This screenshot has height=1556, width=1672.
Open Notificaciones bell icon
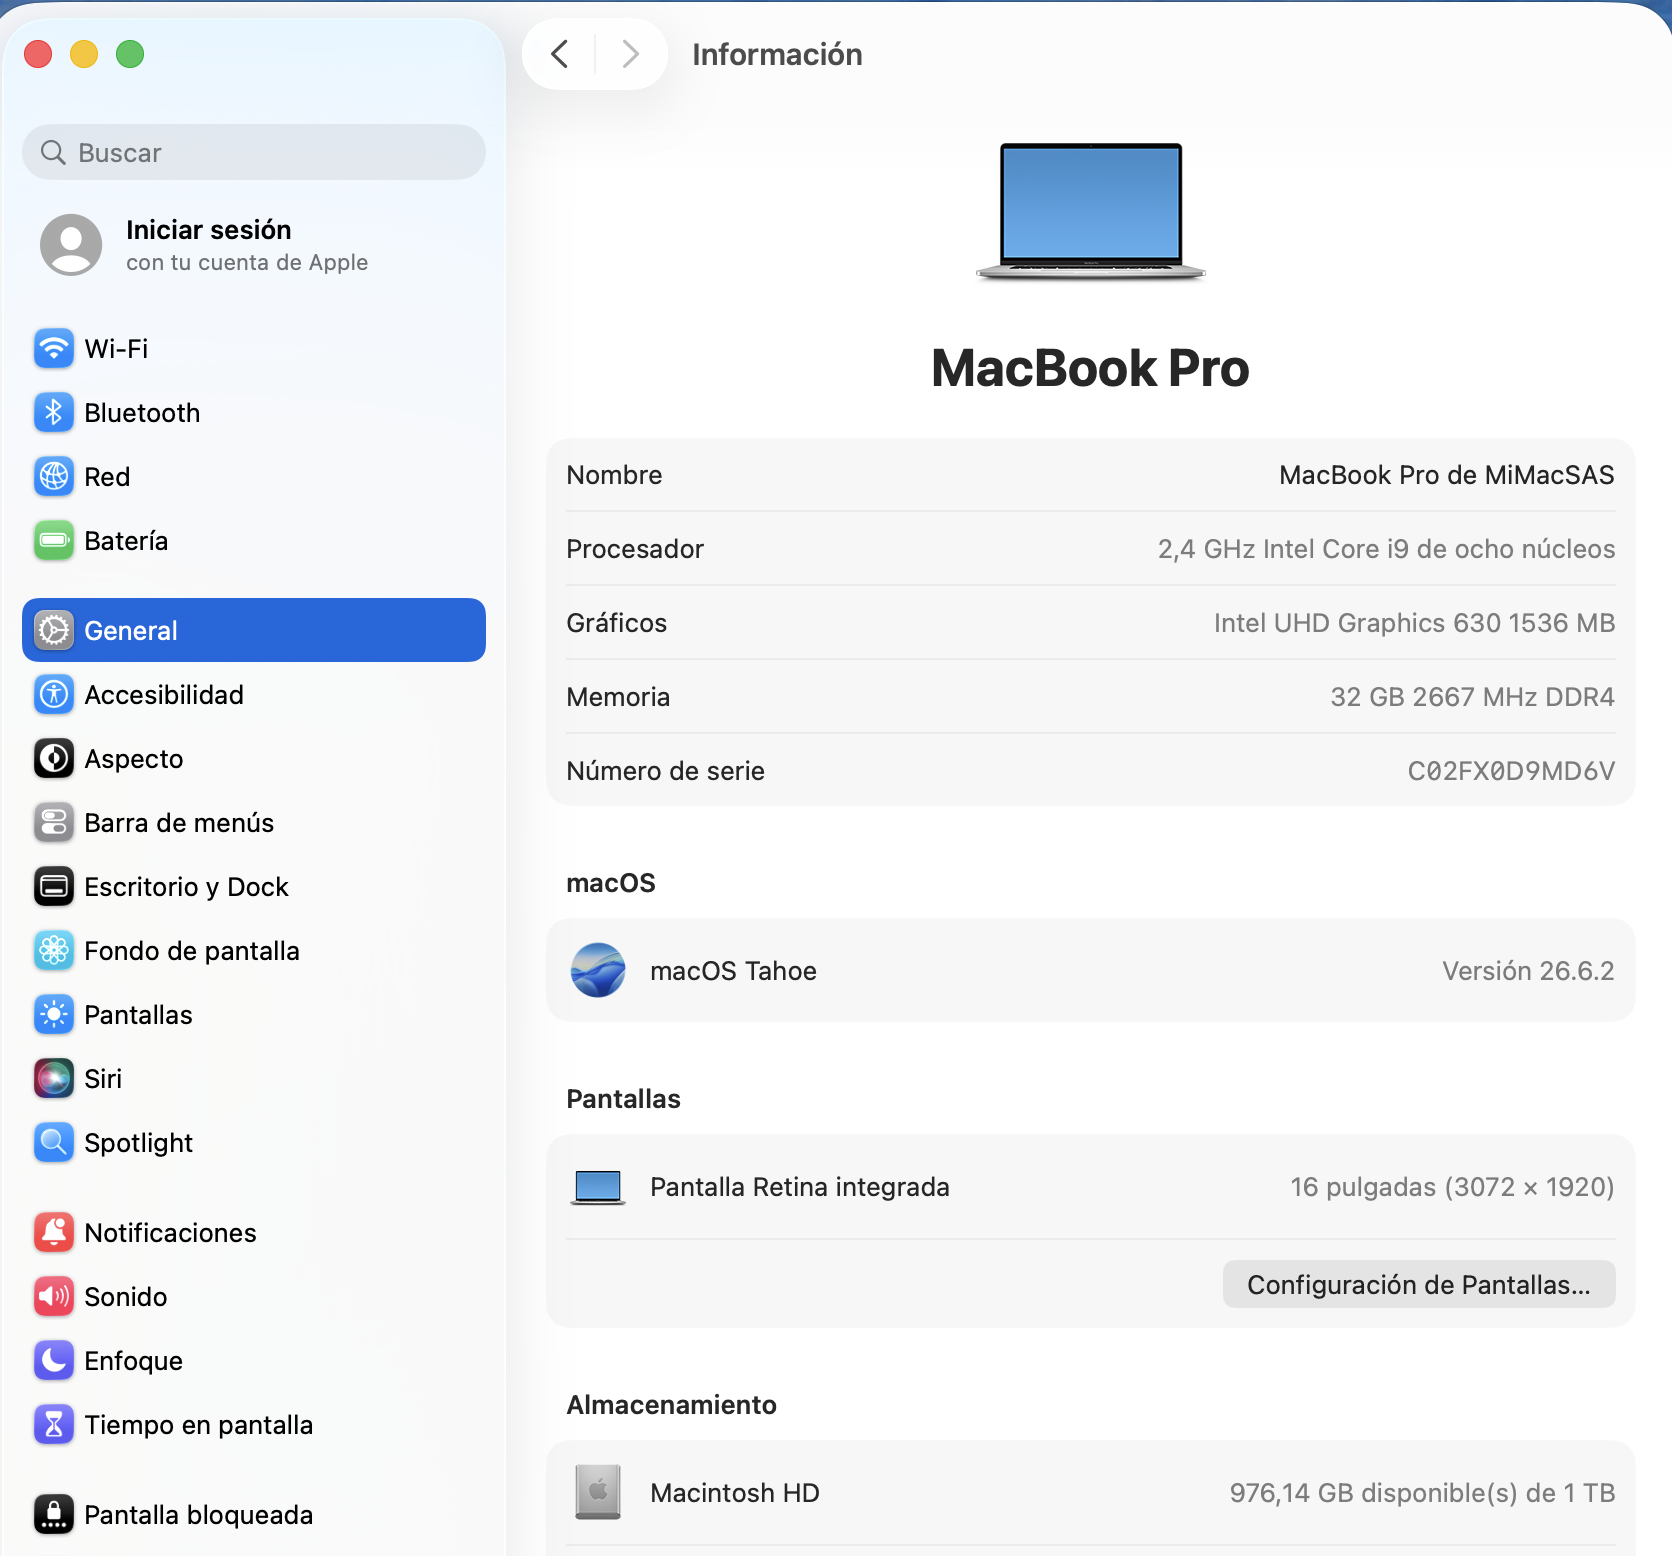pos(54,1233)
